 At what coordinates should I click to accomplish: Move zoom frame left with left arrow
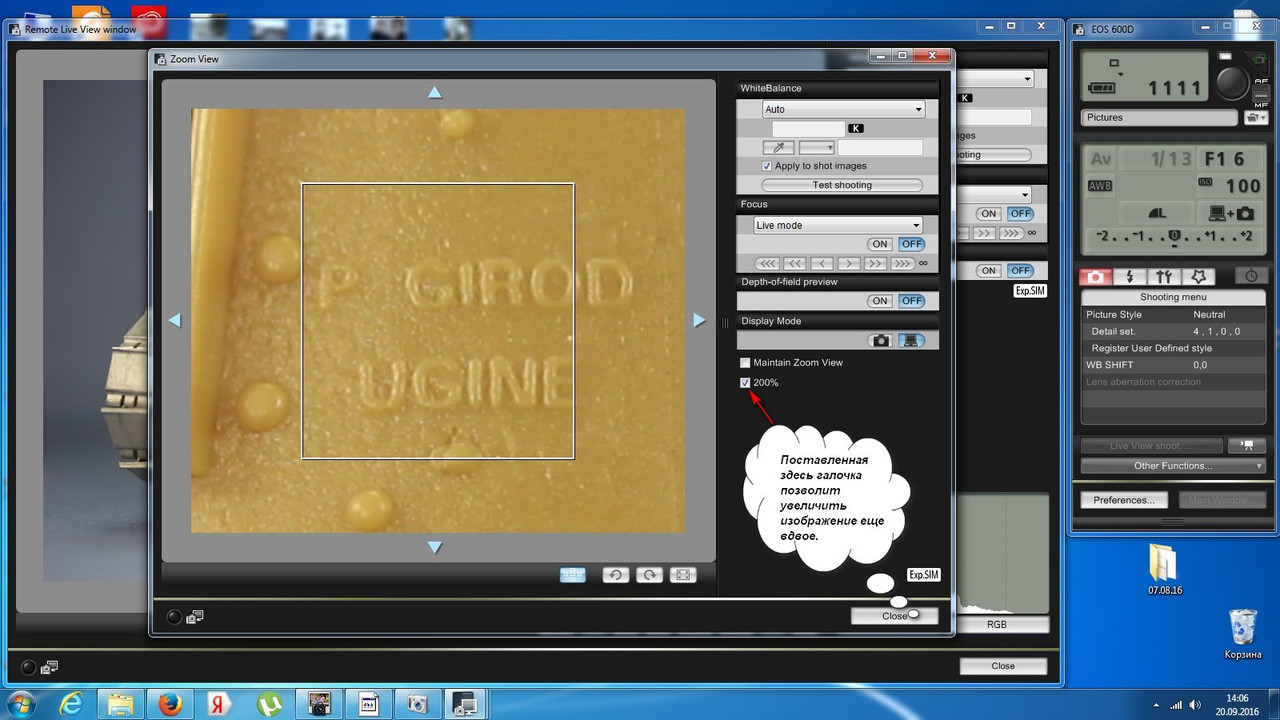(174, 320)
